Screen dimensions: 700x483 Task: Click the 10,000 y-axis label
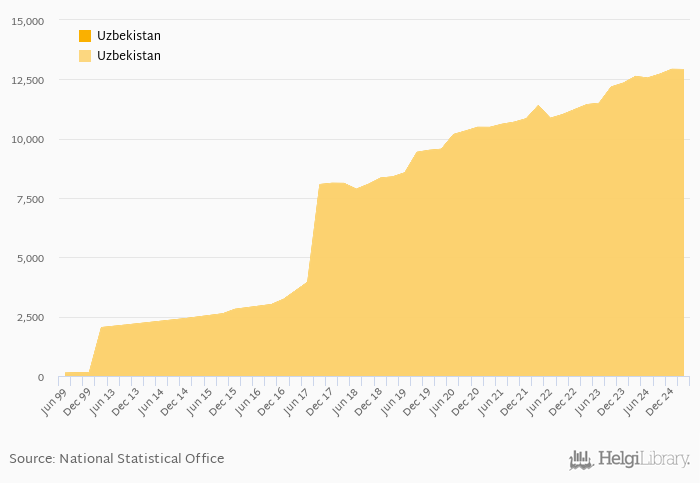pos(26,140)
